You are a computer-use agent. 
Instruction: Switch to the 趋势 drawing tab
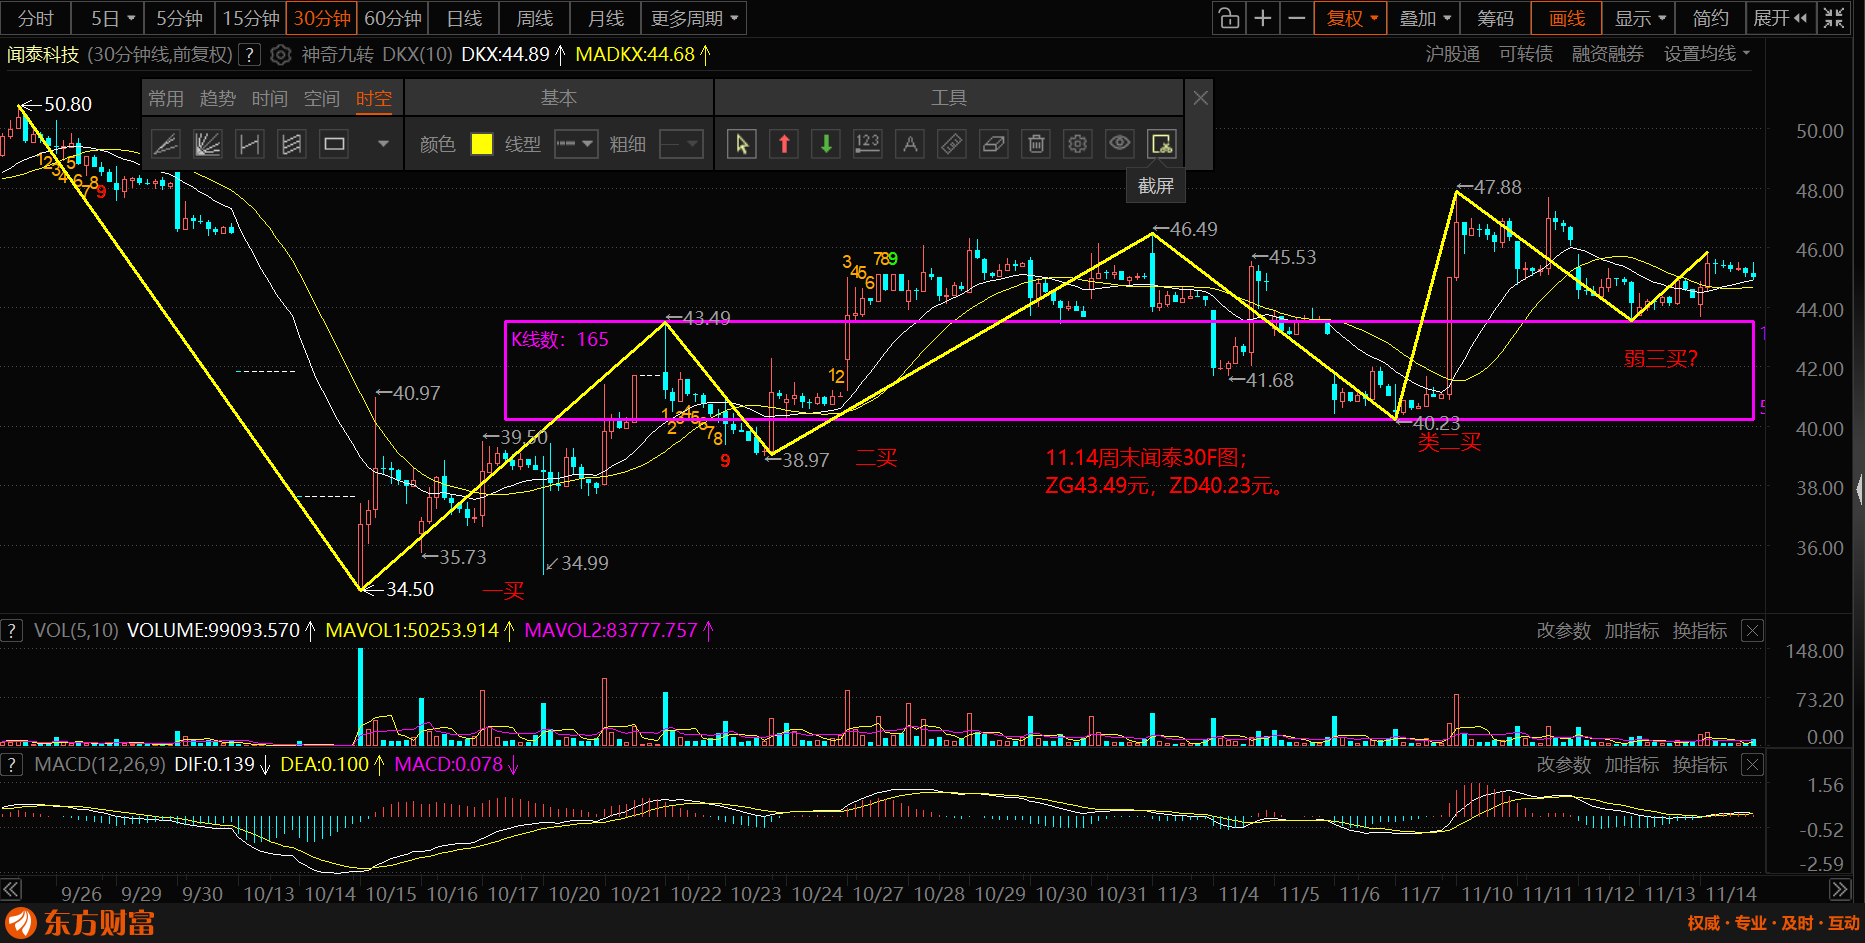pyautogui.click(x=218, y=98)
